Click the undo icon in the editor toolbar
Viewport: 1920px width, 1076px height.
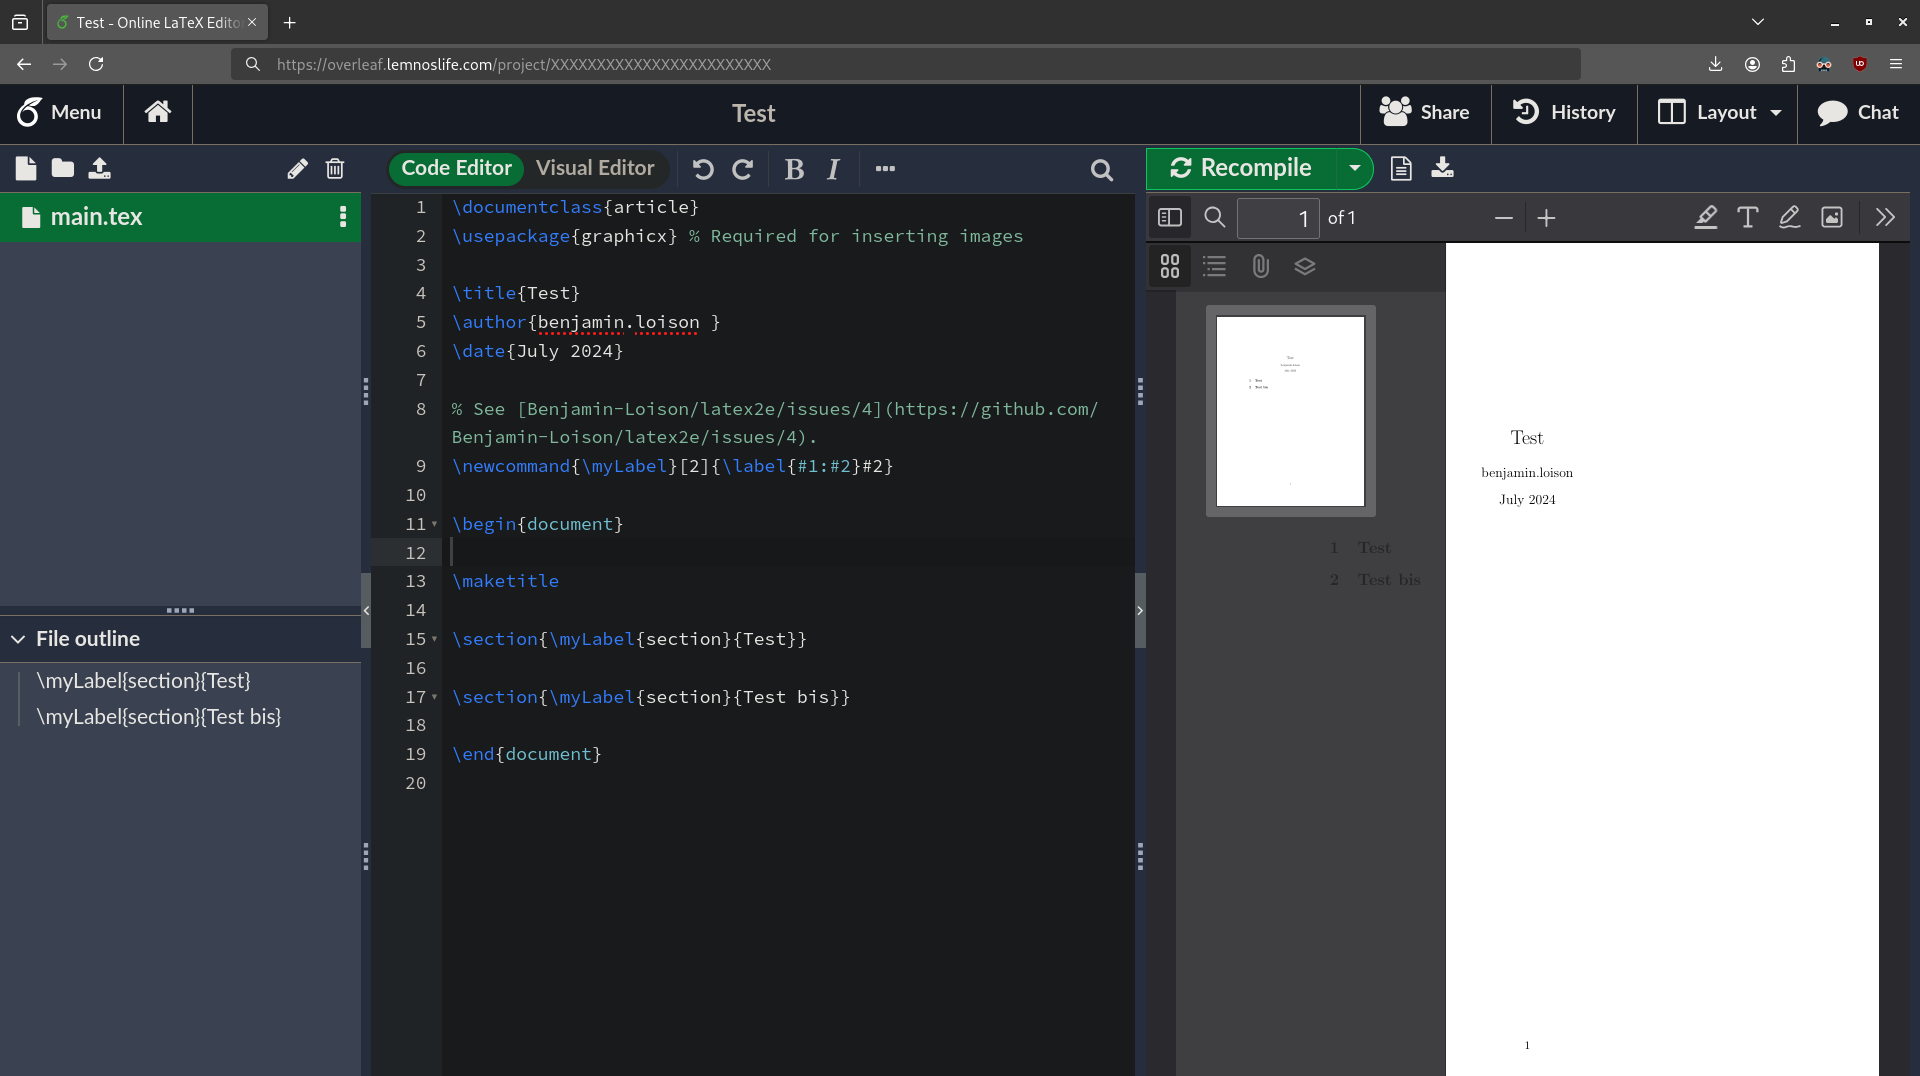pos(703,169)
